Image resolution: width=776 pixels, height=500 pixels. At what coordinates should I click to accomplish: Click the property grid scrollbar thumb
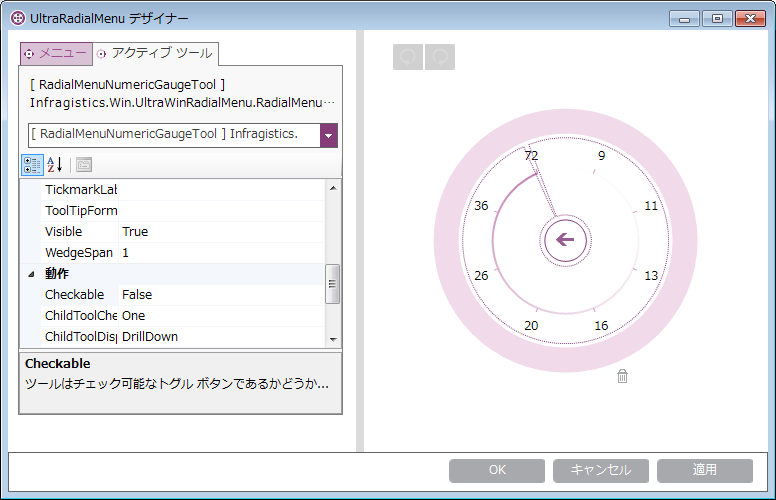333,284
